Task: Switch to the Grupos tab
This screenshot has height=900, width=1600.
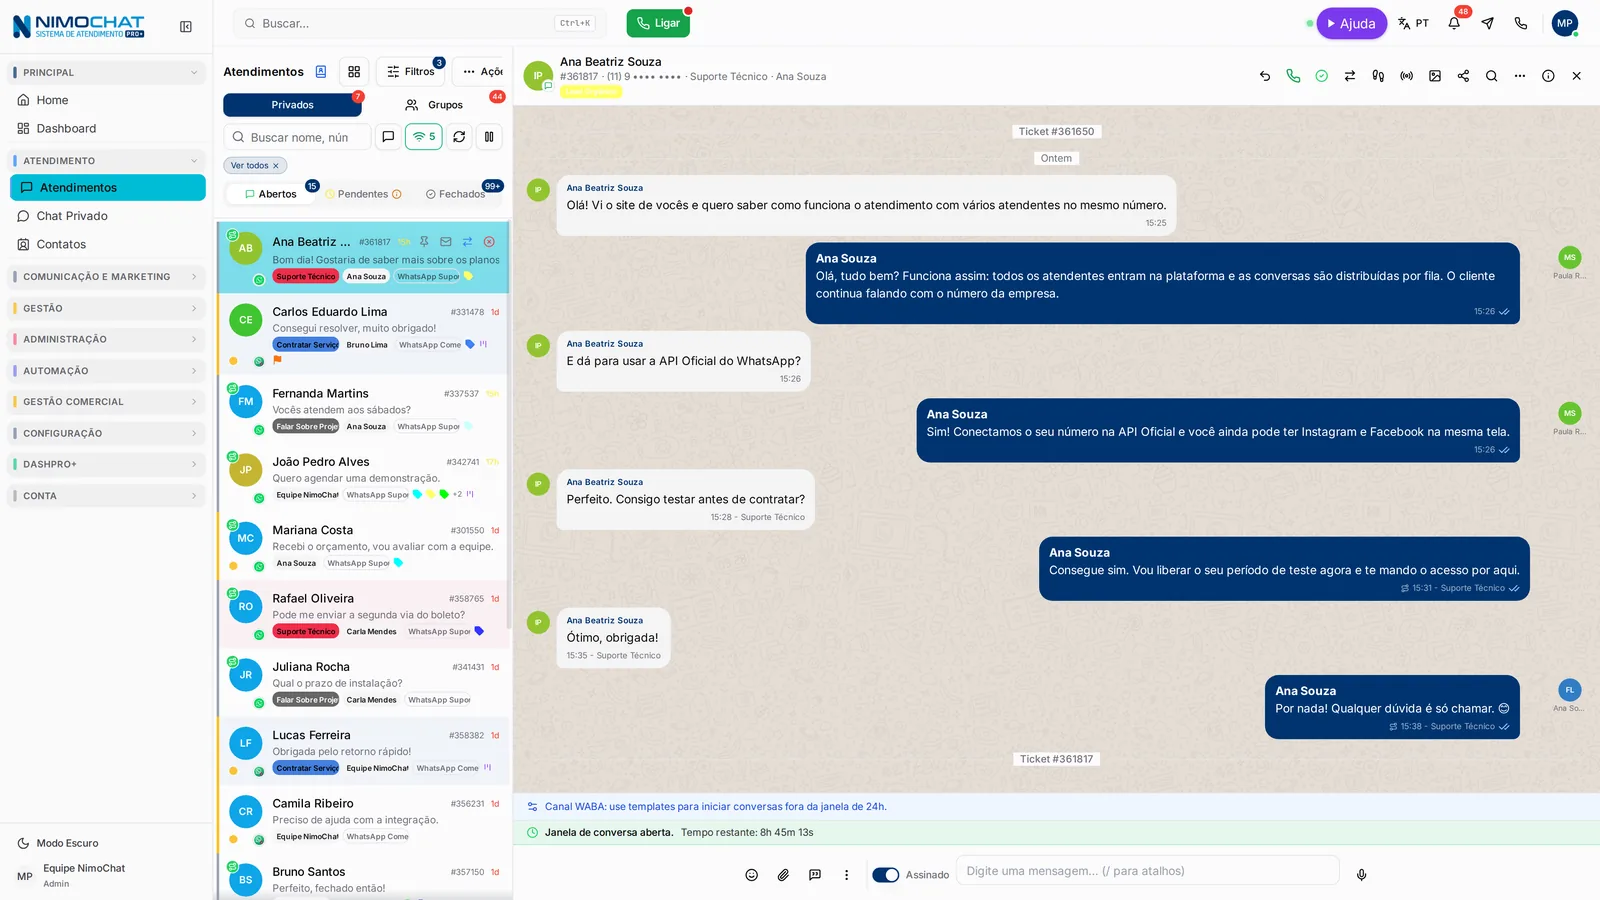Action: (434, 105)
